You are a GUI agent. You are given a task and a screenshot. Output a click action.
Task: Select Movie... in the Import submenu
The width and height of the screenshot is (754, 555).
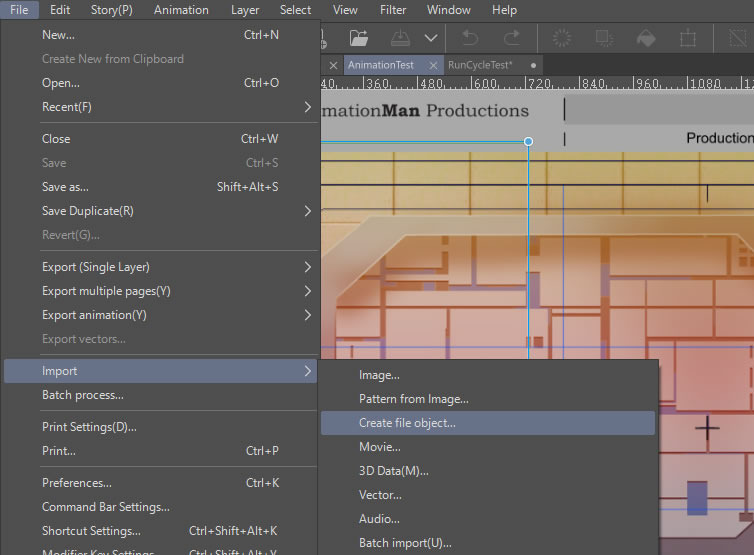point(380,447)
